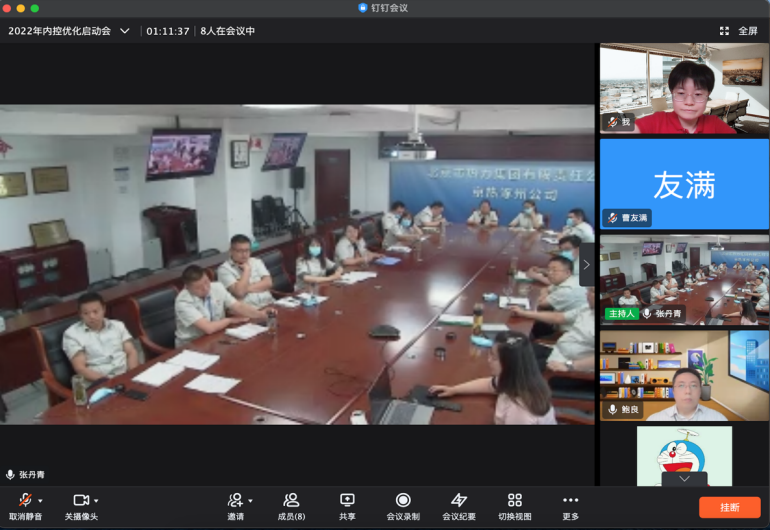The image size is (770, 530).
Task: Click the 共享 screen share icon
Action: pos(347,501)
